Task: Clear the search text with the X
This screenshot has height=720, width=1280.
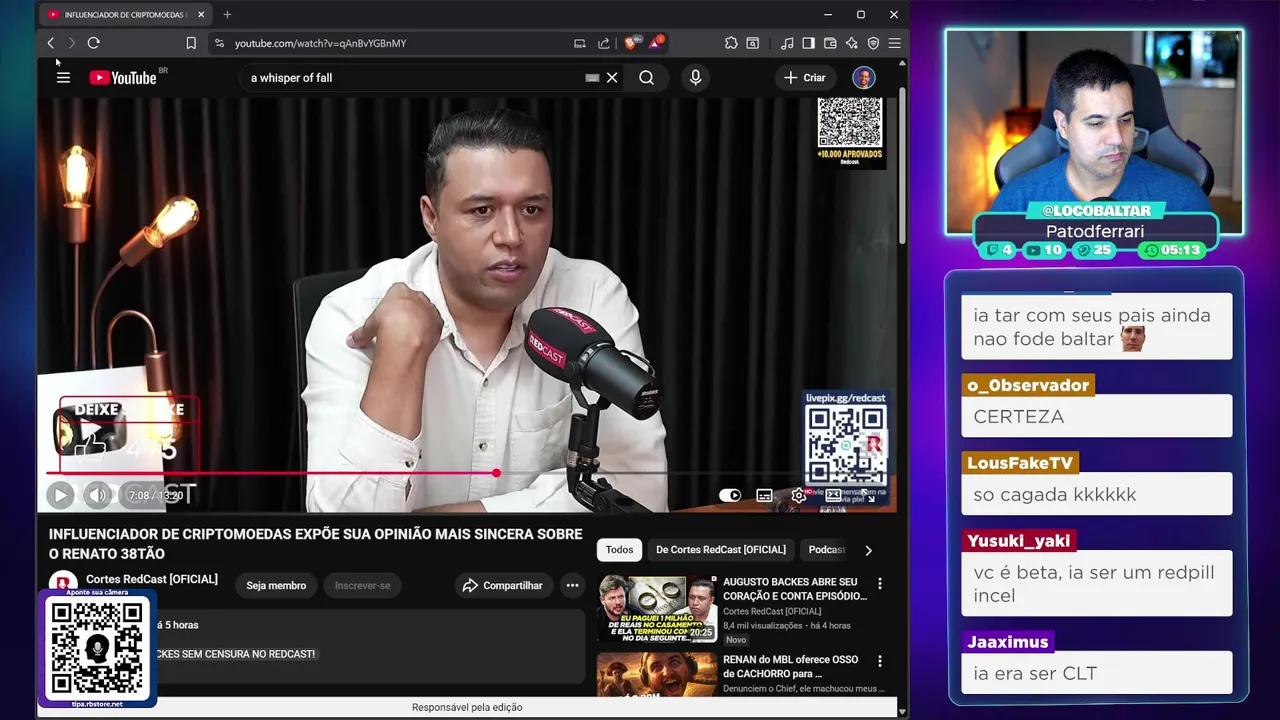Action: [612, 78]
